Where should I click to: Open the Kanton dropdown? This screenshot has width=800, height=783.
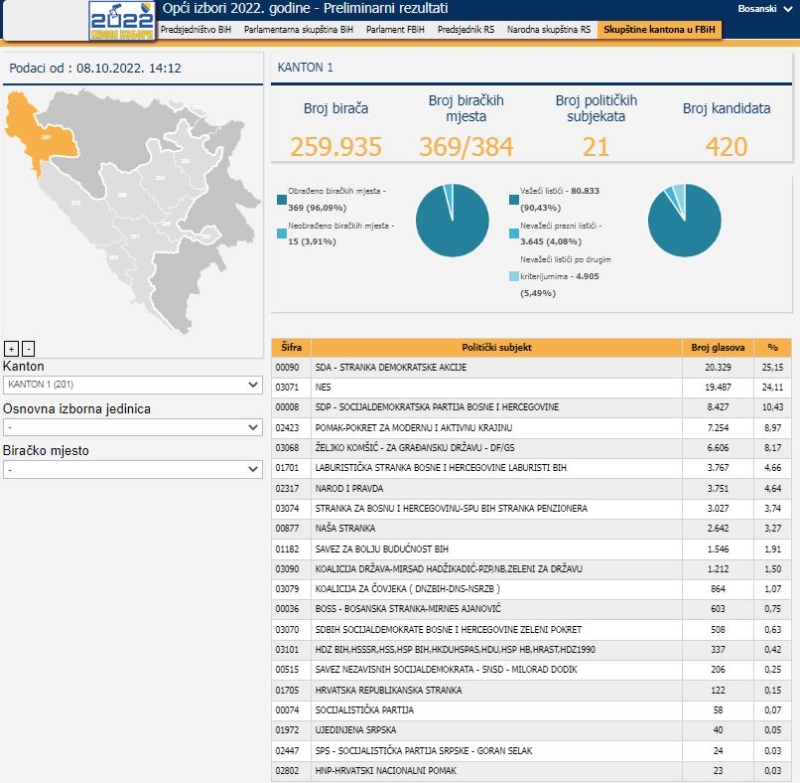(x=132, y=385)
